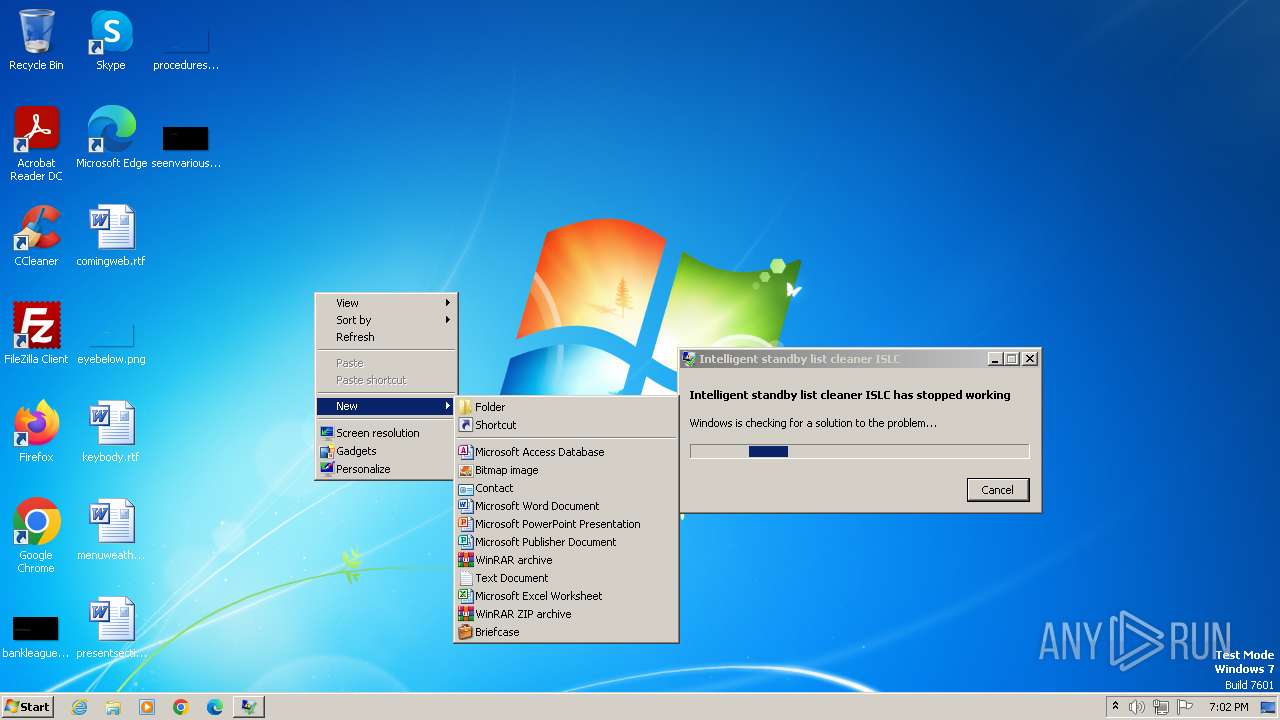This screenshot has width=1280, height=720.
Task: Click the network tray icon
Action: coord(1161,707)
